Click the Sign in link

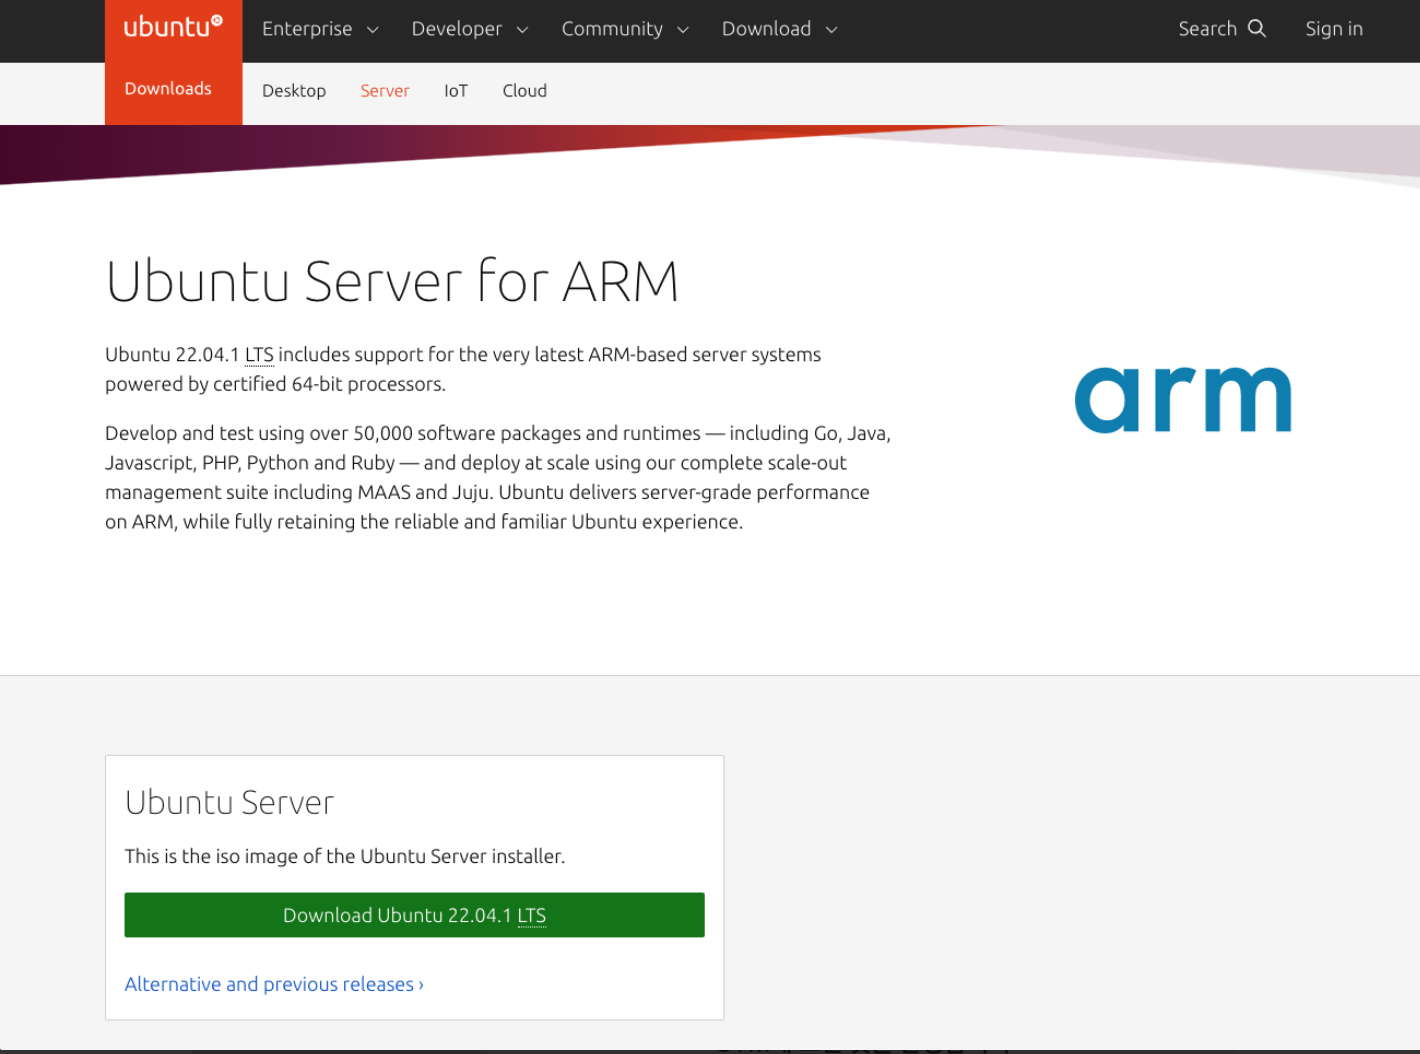(1334, 29)
